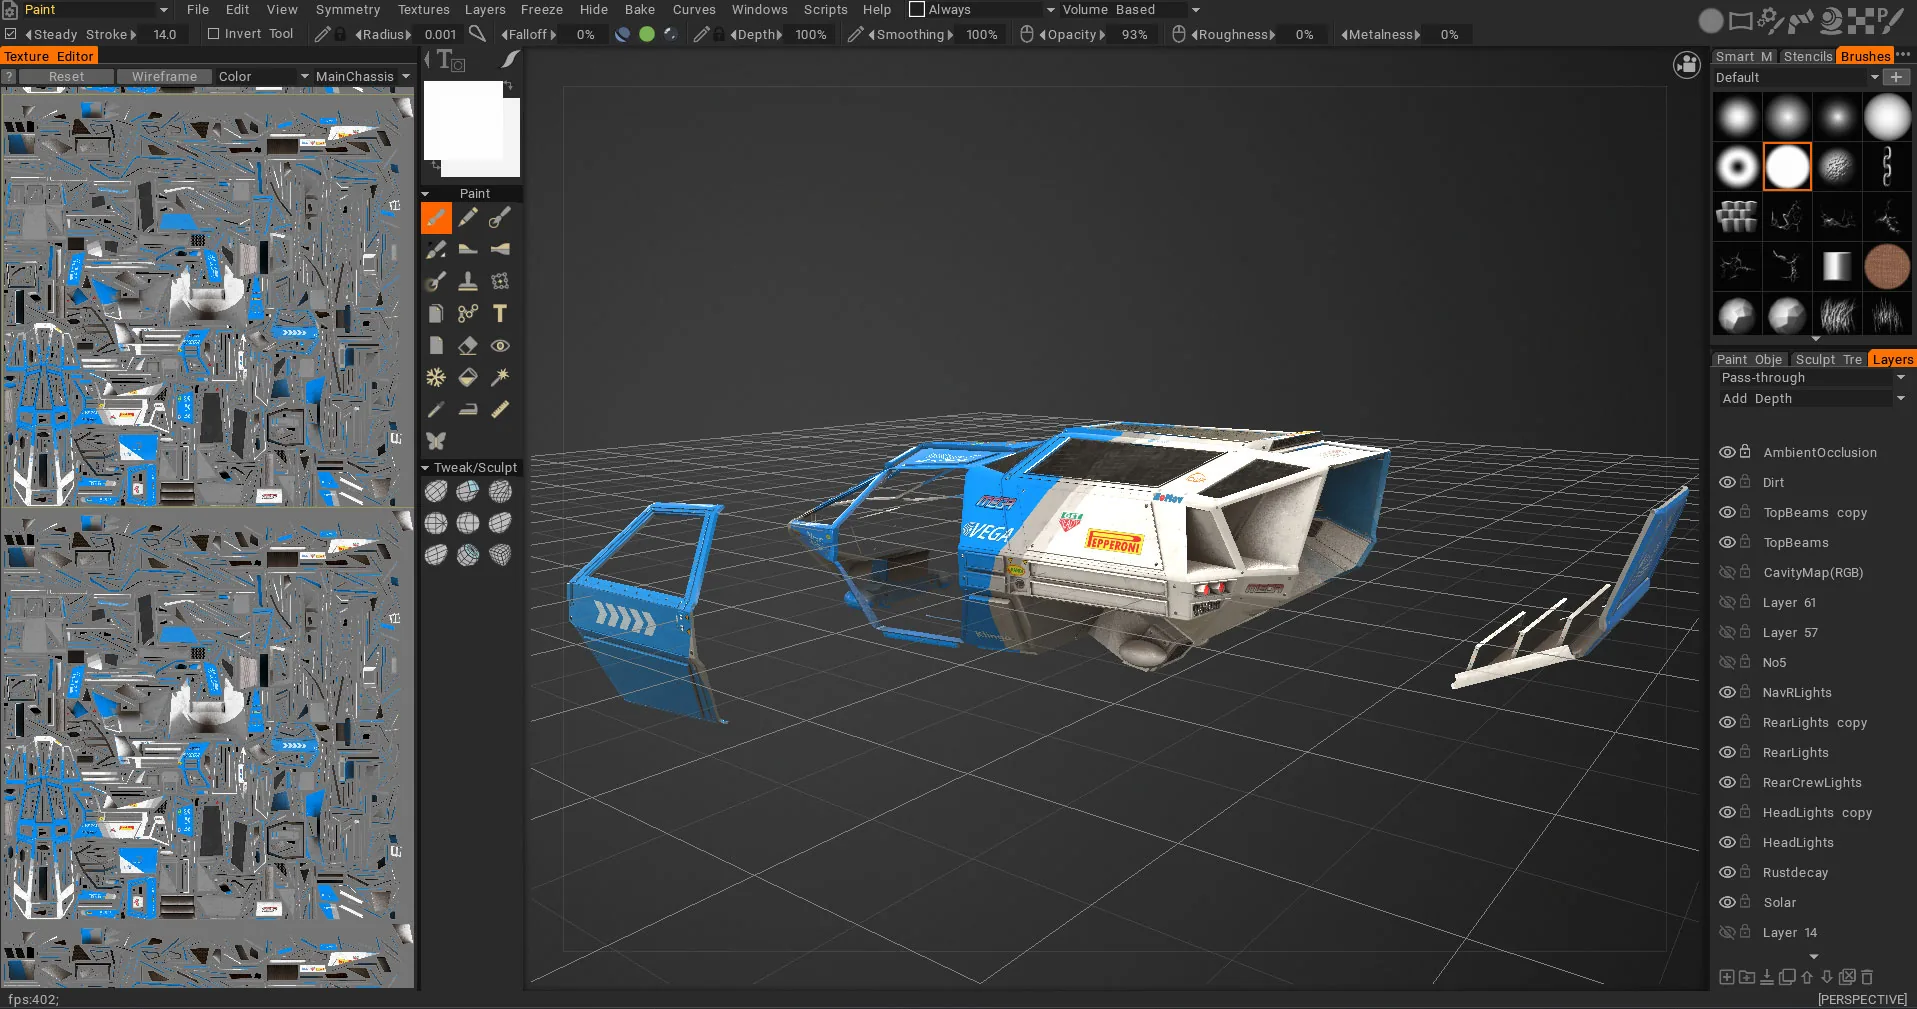Open the Default brush folder dropdown

(x=1797, y=77)
